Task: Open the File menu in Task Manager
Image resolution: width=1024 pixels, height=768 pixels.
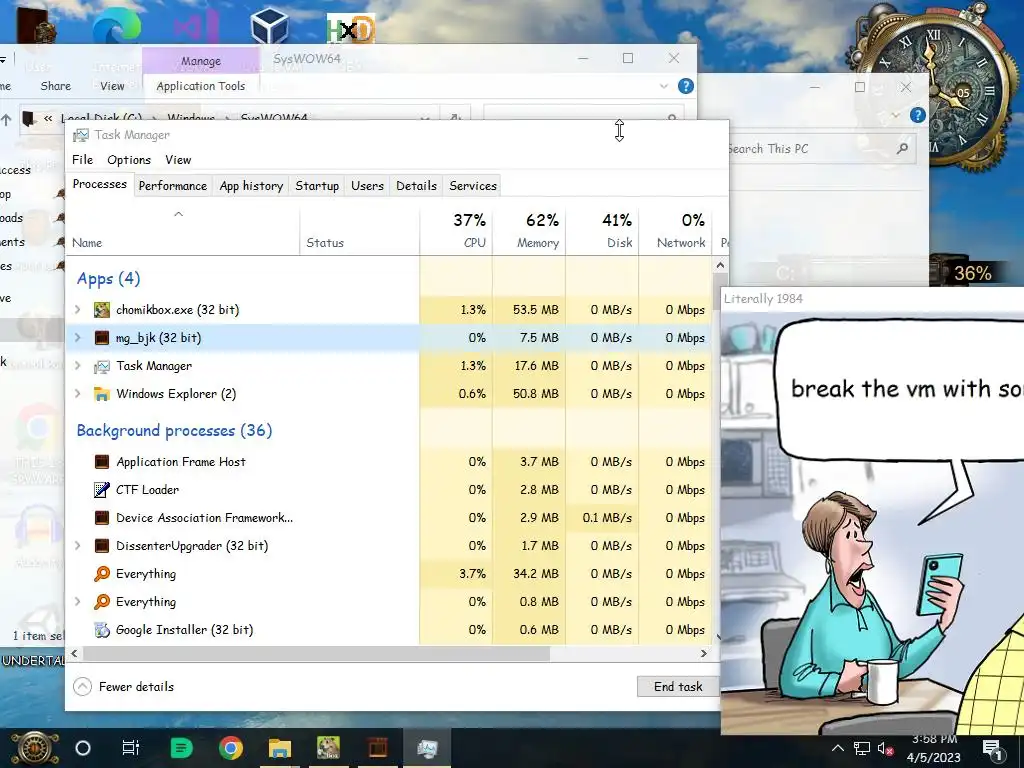Action: [82, 160]
